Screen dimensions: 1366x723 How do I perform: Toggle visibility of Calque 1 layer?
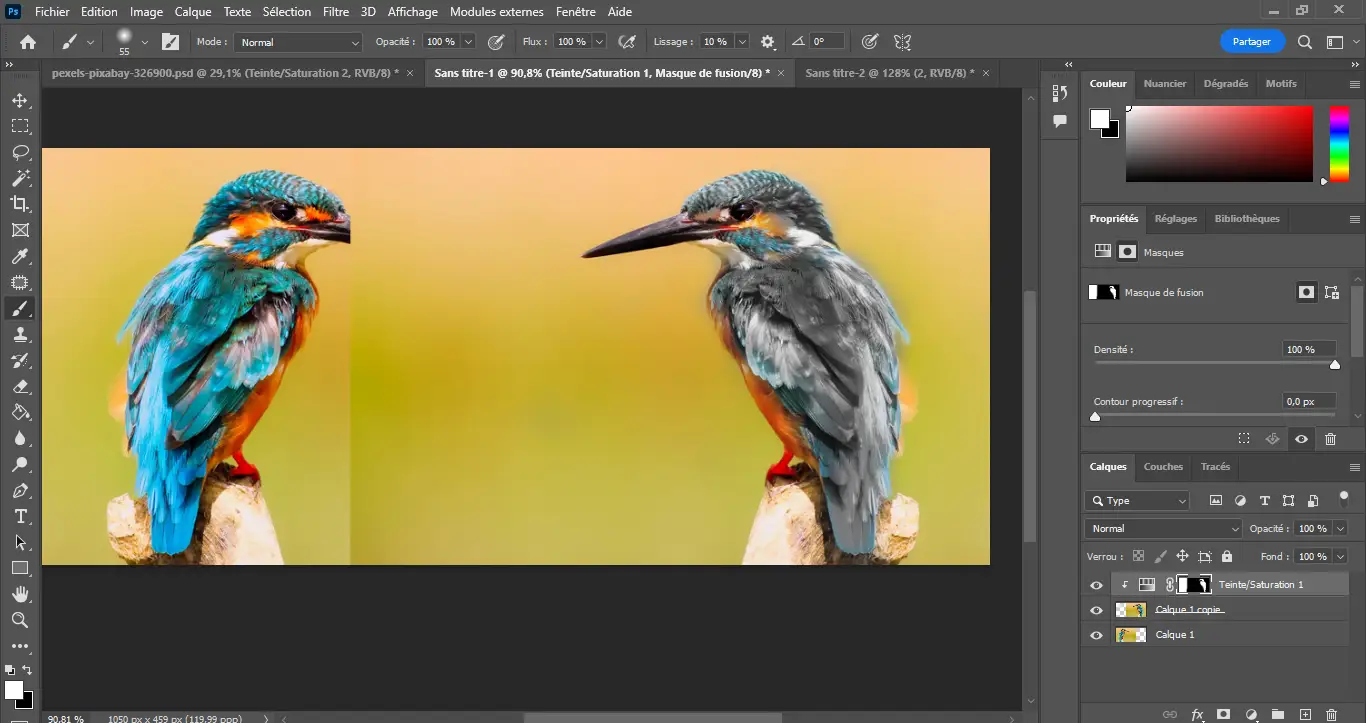point(1096,635)
